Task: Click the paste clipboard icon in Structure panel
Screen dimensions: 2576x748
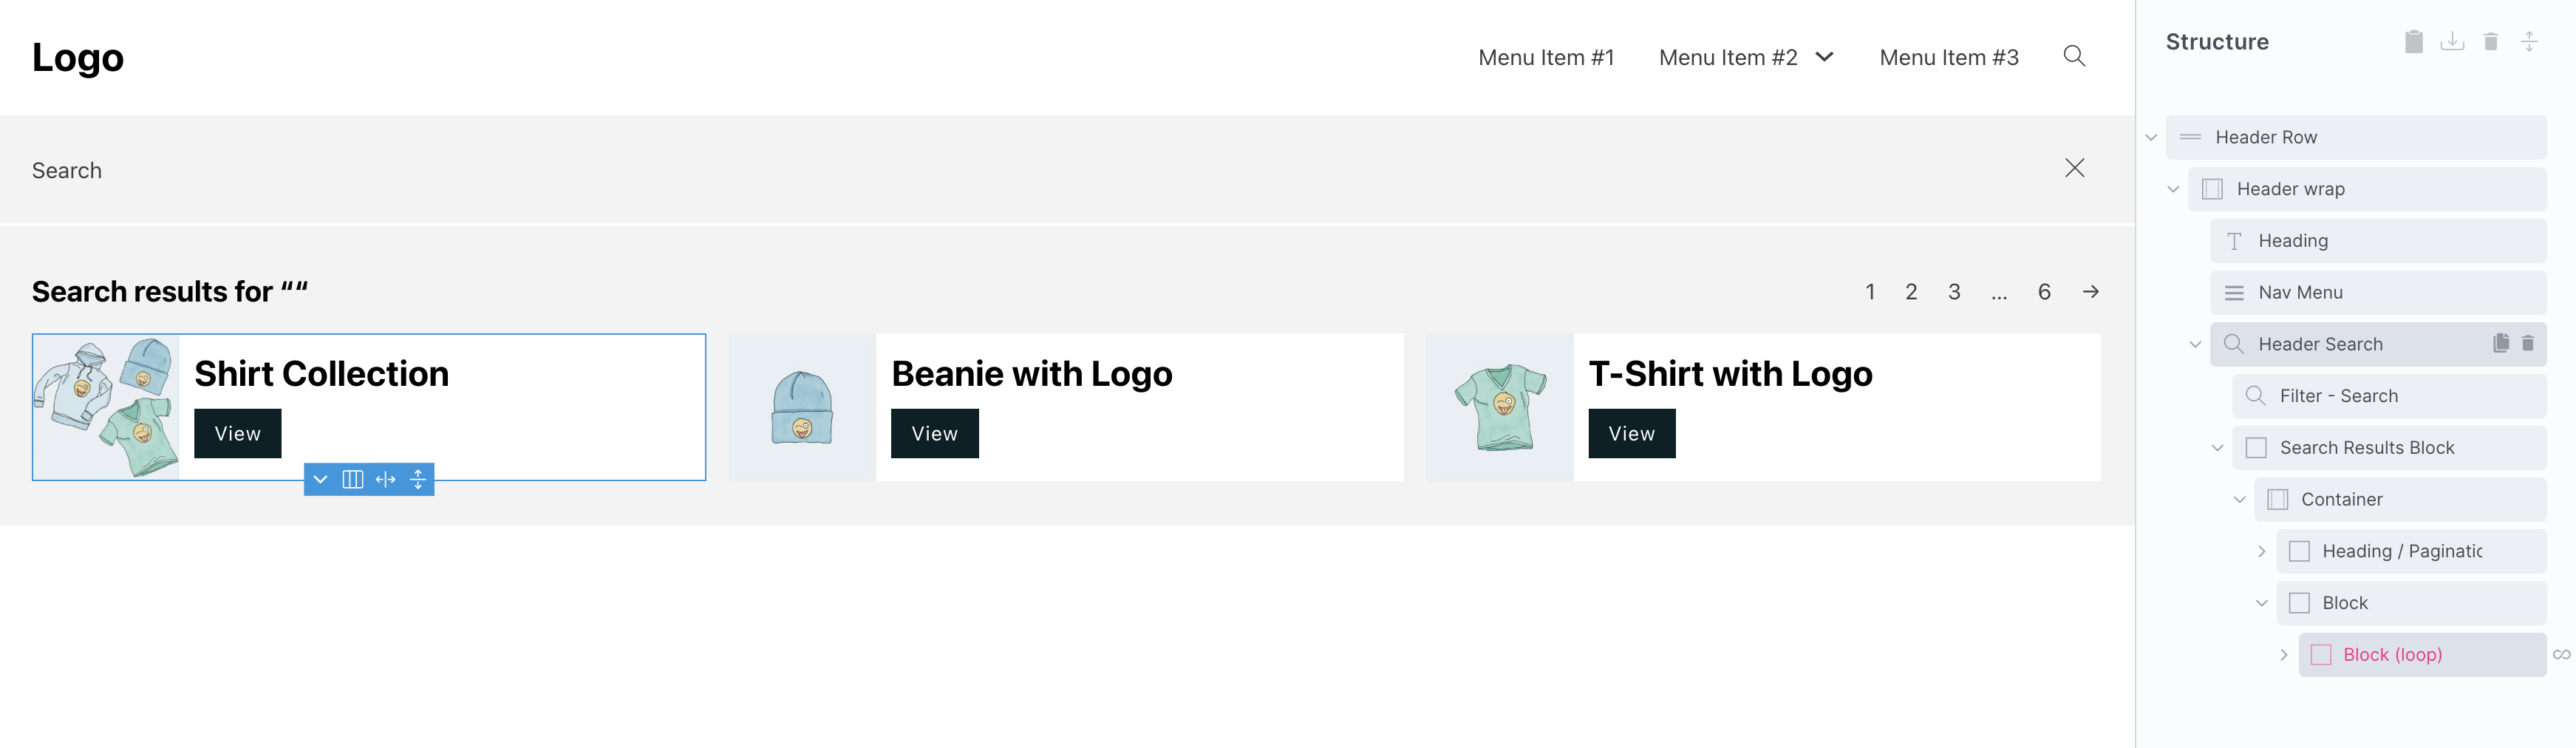Action: pos(2413,42)
